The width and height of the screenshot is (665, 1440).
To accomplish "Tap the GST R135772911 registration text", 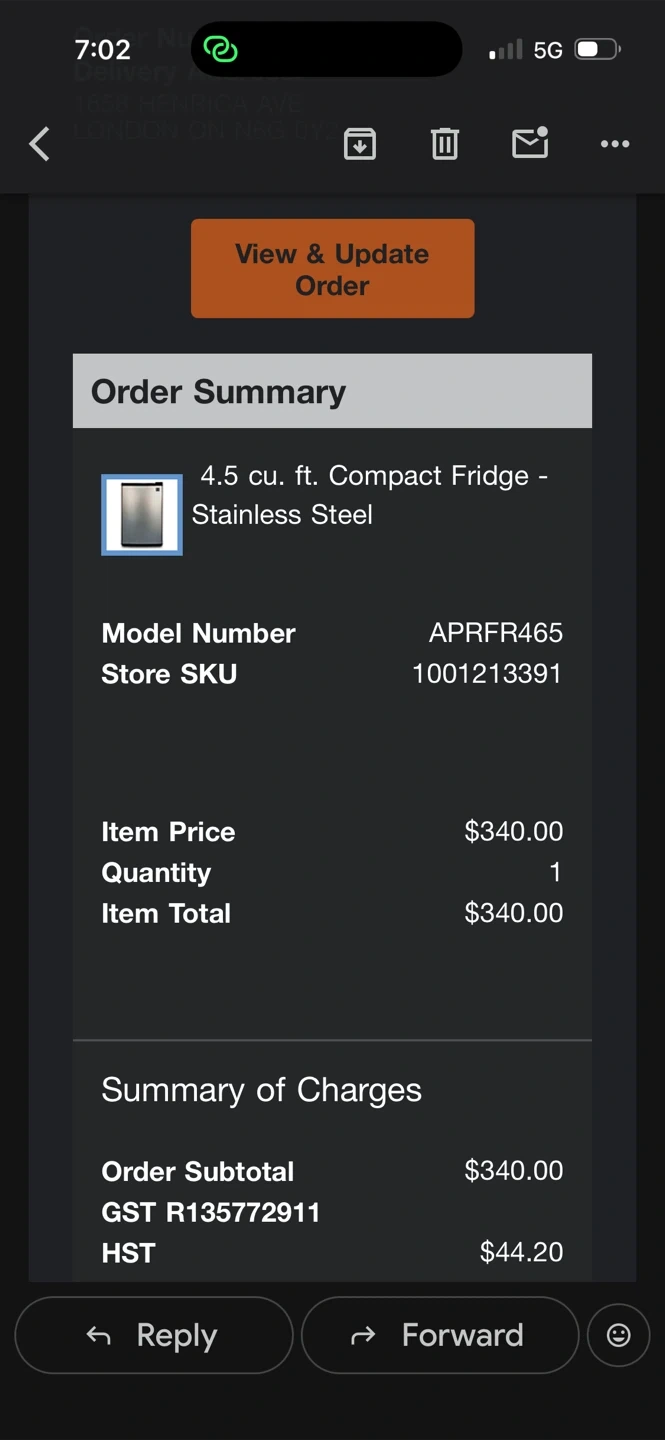I will [x=211, y=1212].
